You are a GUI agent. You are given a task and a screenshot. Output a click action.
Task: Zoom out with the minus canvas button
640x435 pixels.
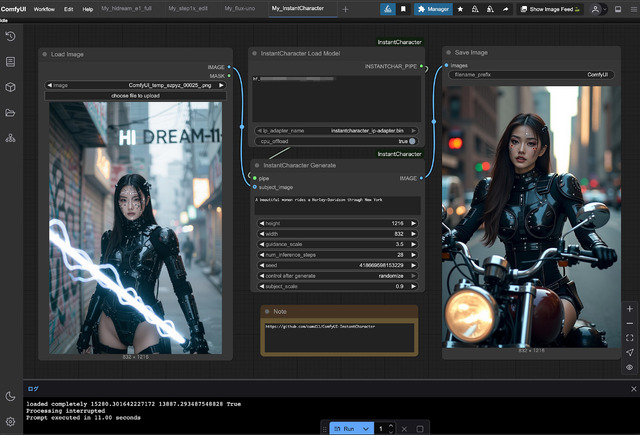pos(630,324)
